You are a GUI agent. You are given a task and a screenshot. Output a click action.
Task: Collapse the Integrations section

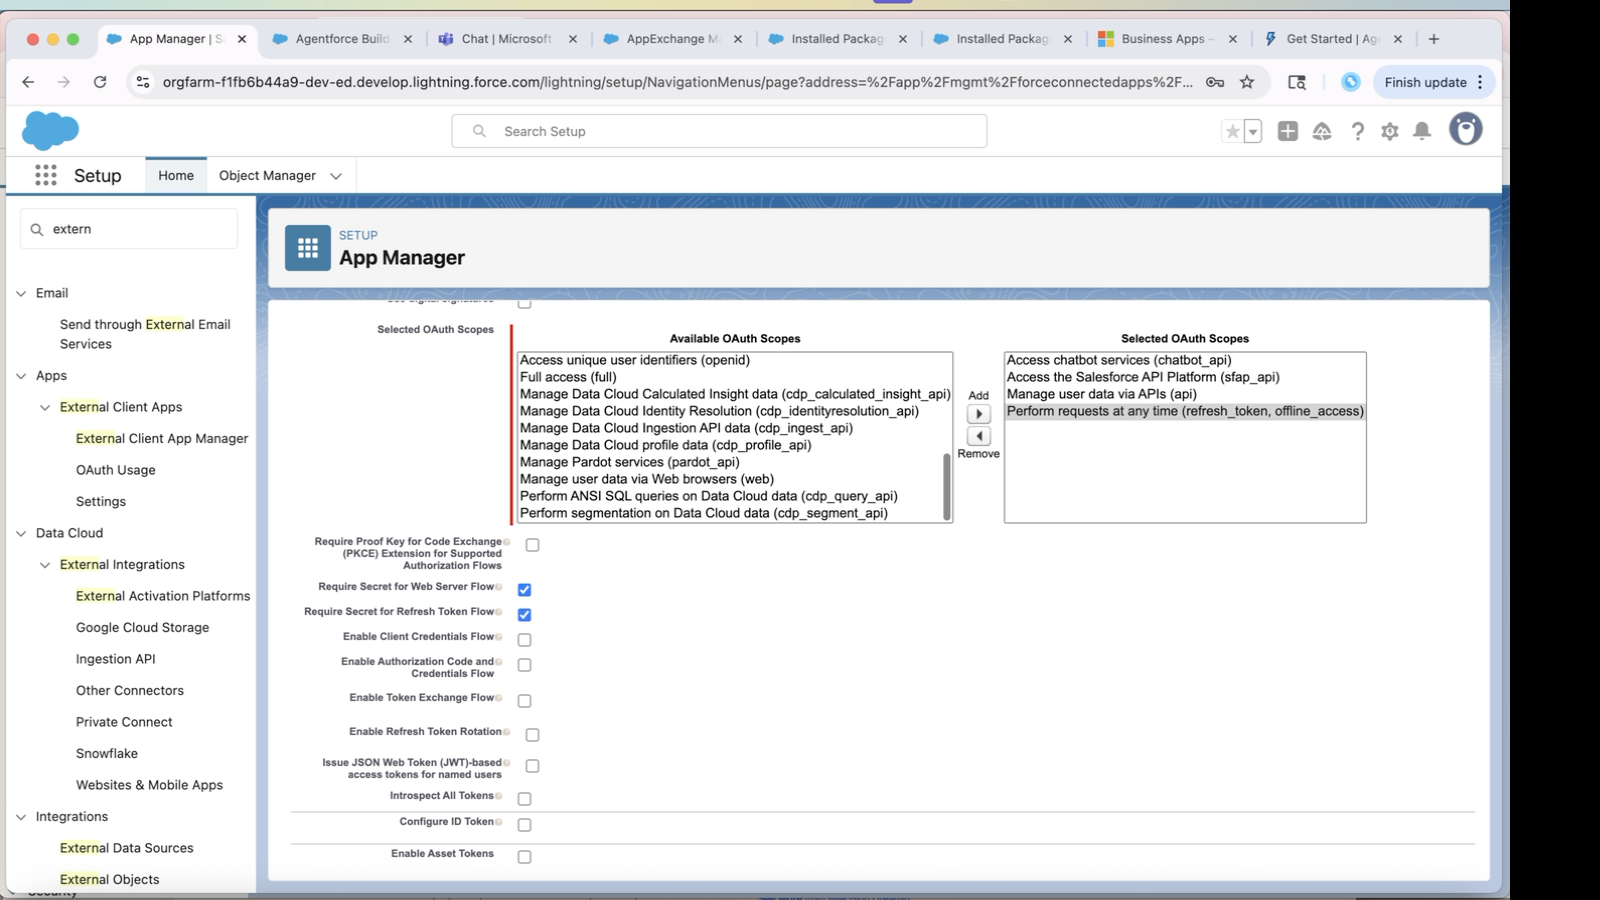point(21,817)
